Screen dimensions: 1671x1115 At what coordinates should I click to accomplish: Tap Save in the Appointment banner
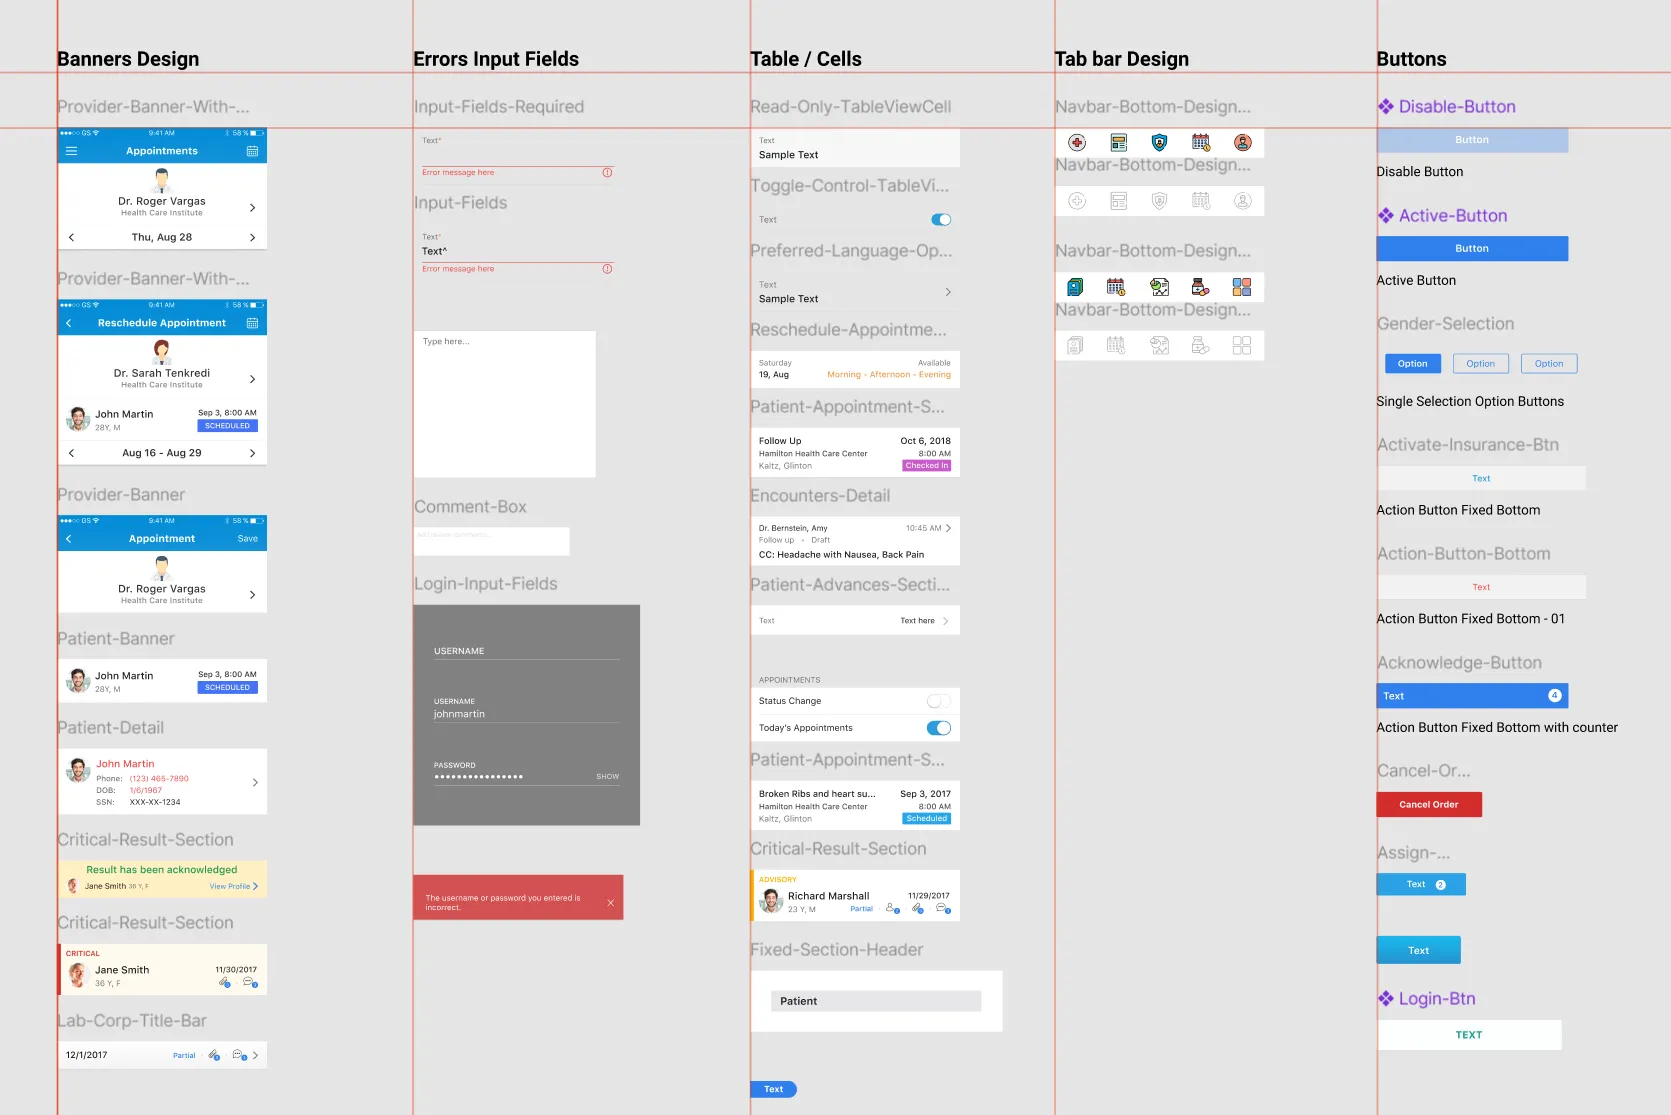click(247, 539)
